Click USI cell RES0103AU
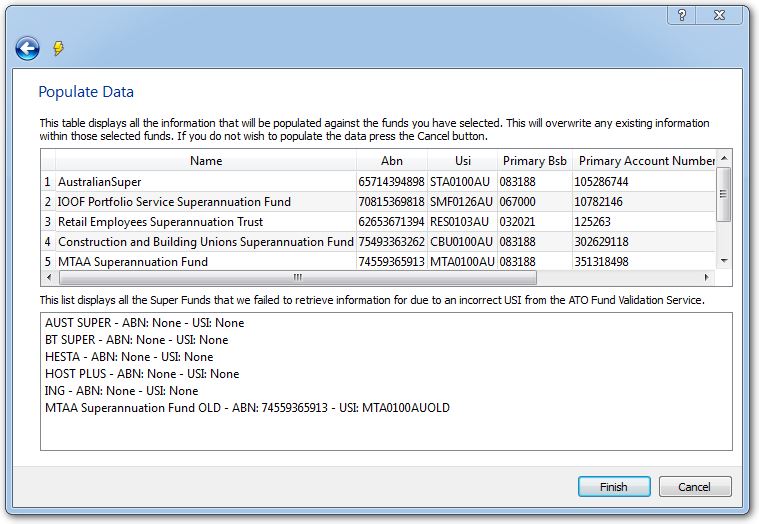This screenshot has height=524, width=759. (x=462, y=222)
